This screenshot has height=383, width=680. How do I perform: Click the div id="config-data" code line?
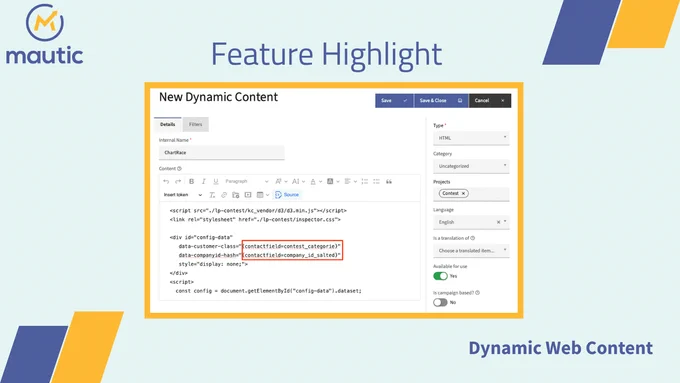(x=201, y=237)
